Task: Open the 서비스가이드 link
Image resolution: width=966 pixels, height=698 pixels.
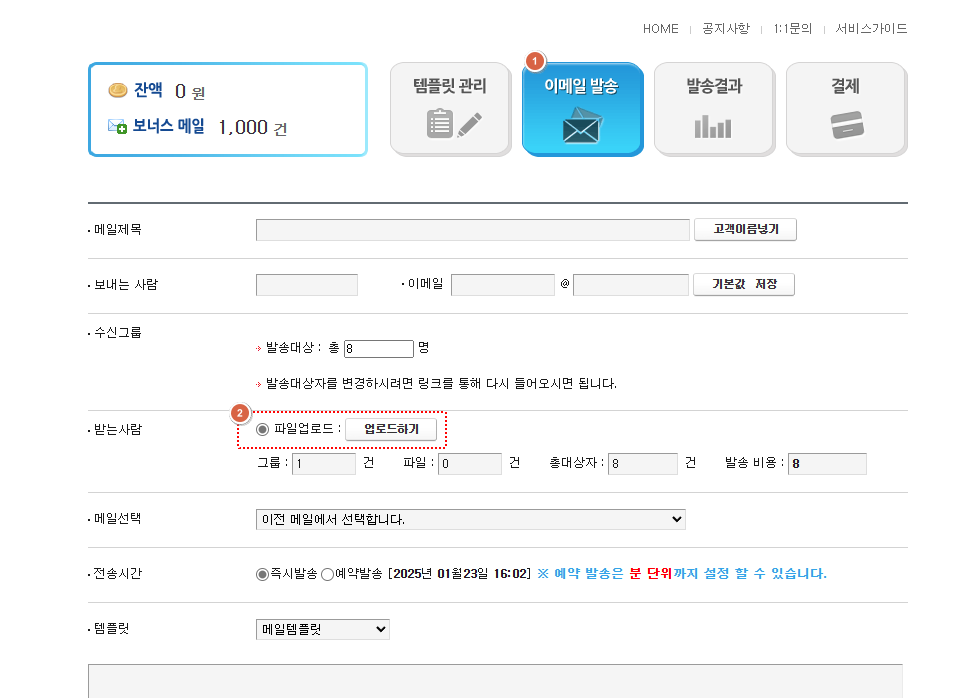Action: click(871, 29)
